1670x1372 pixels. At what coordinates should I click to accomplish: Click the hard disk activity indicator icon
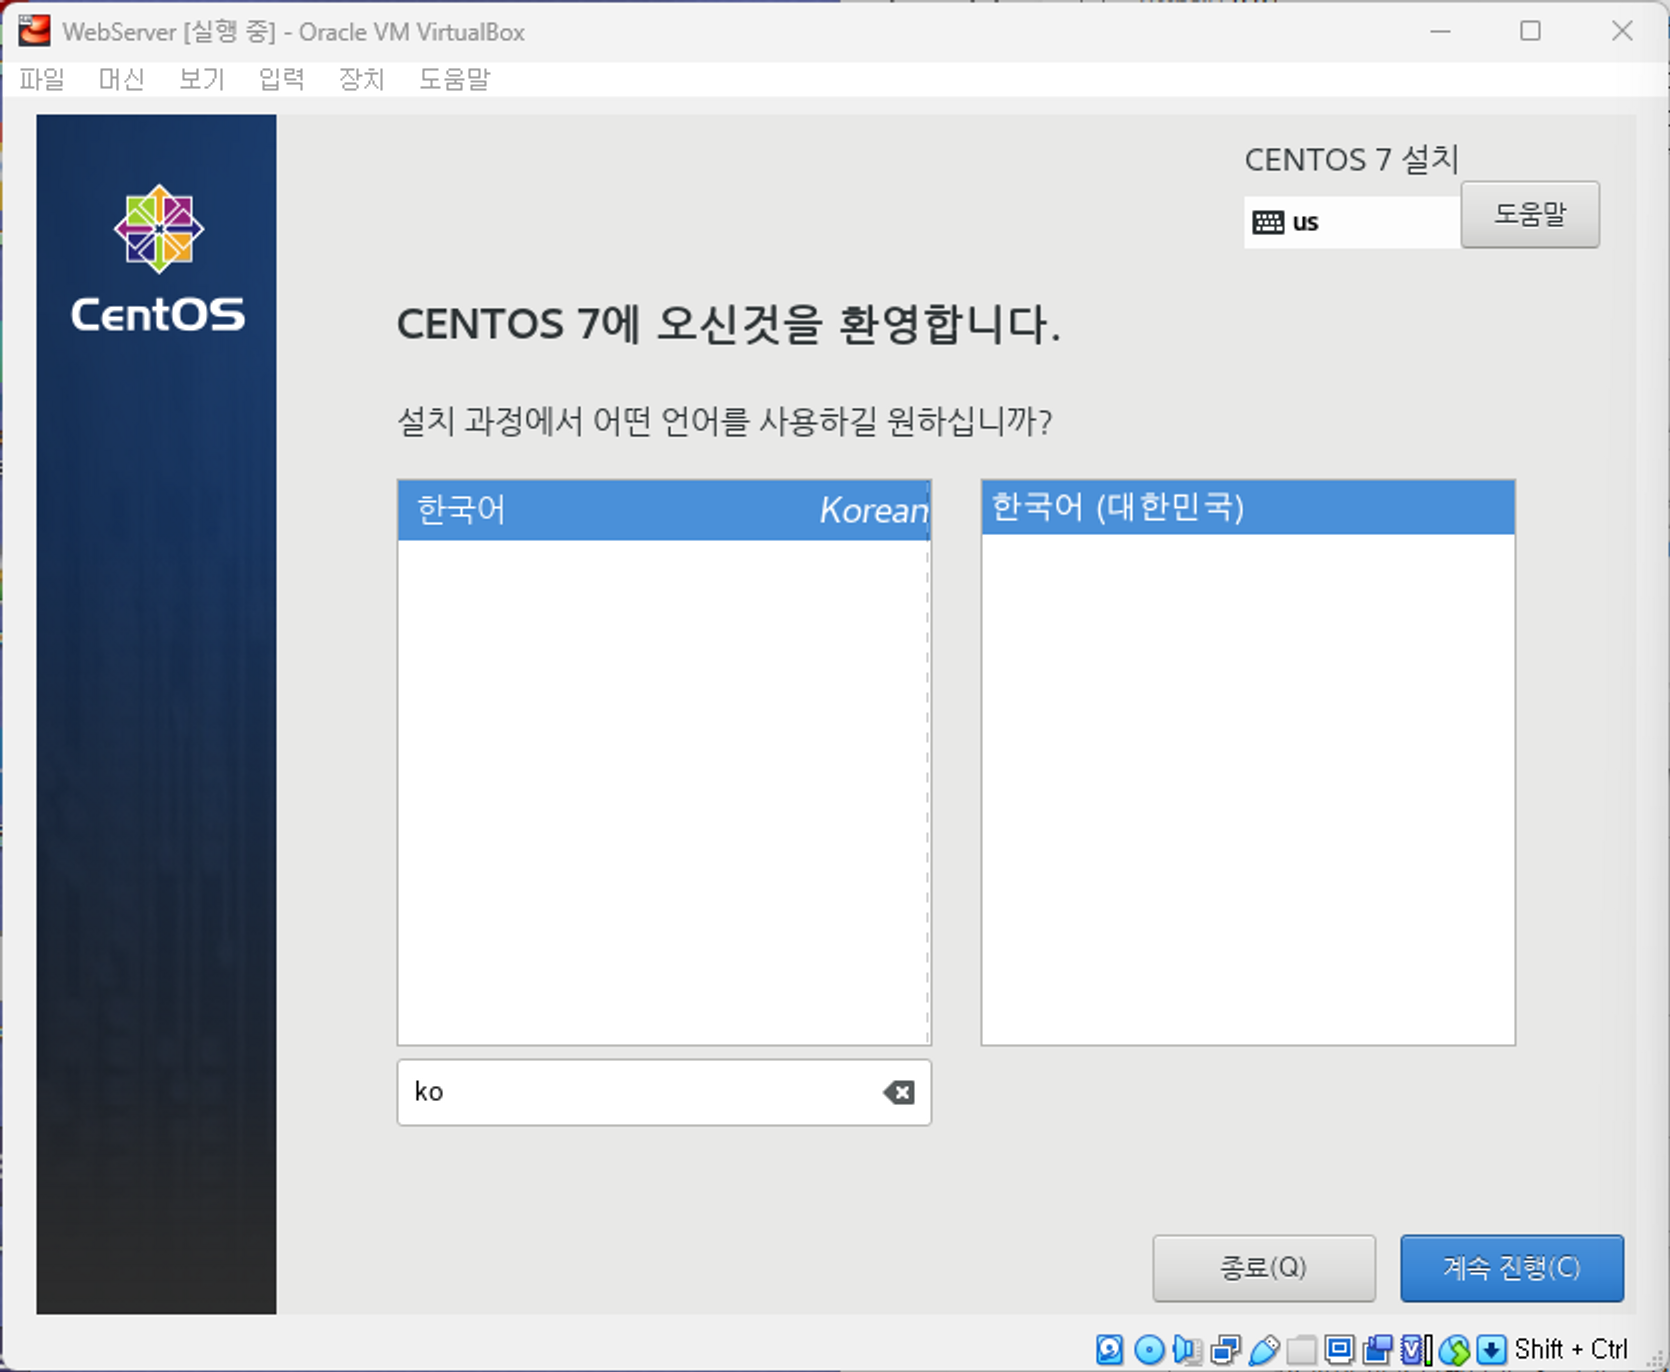click(1110, 1349)
